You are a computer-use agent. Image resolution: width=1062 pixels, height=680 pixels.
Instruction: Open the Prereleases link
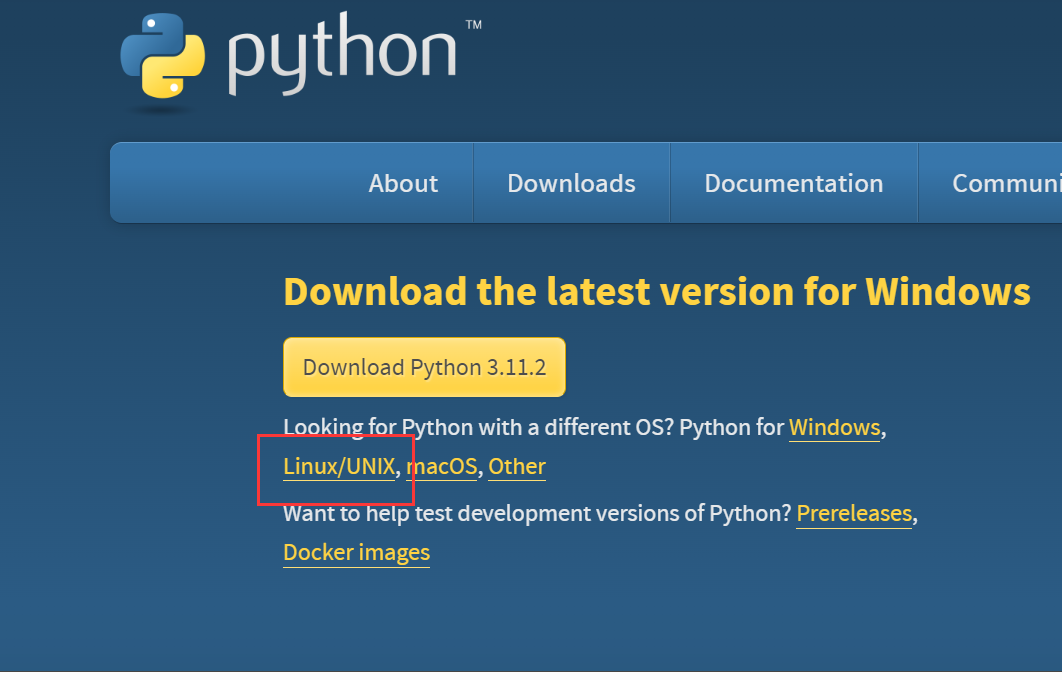coord(854,513)
